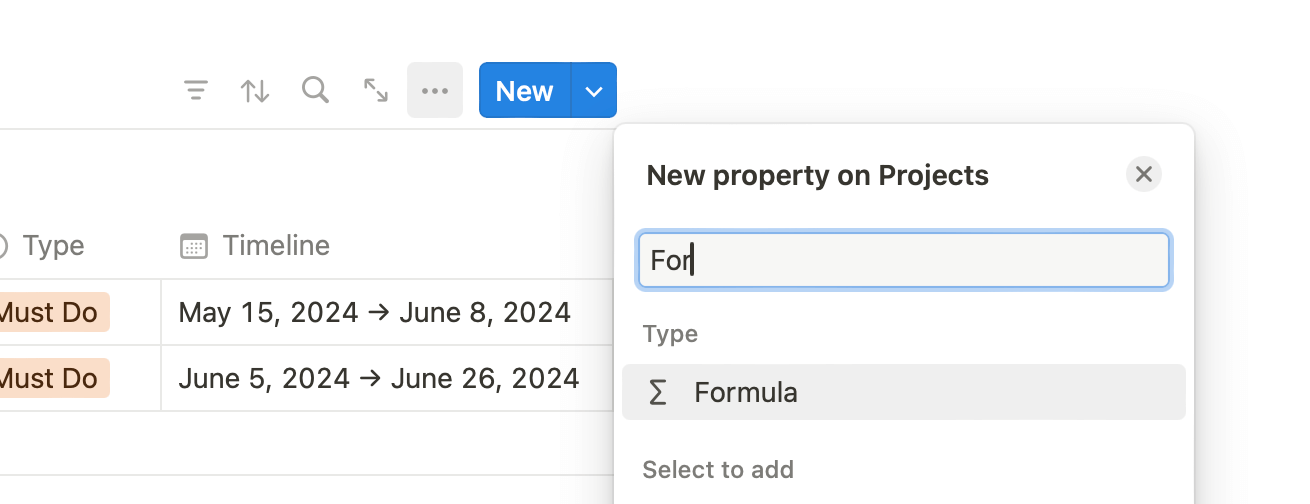This screenshot has height=504, width=1310.
Task: Click the "New property on Projects" panel title
Action: click(817, 176)
